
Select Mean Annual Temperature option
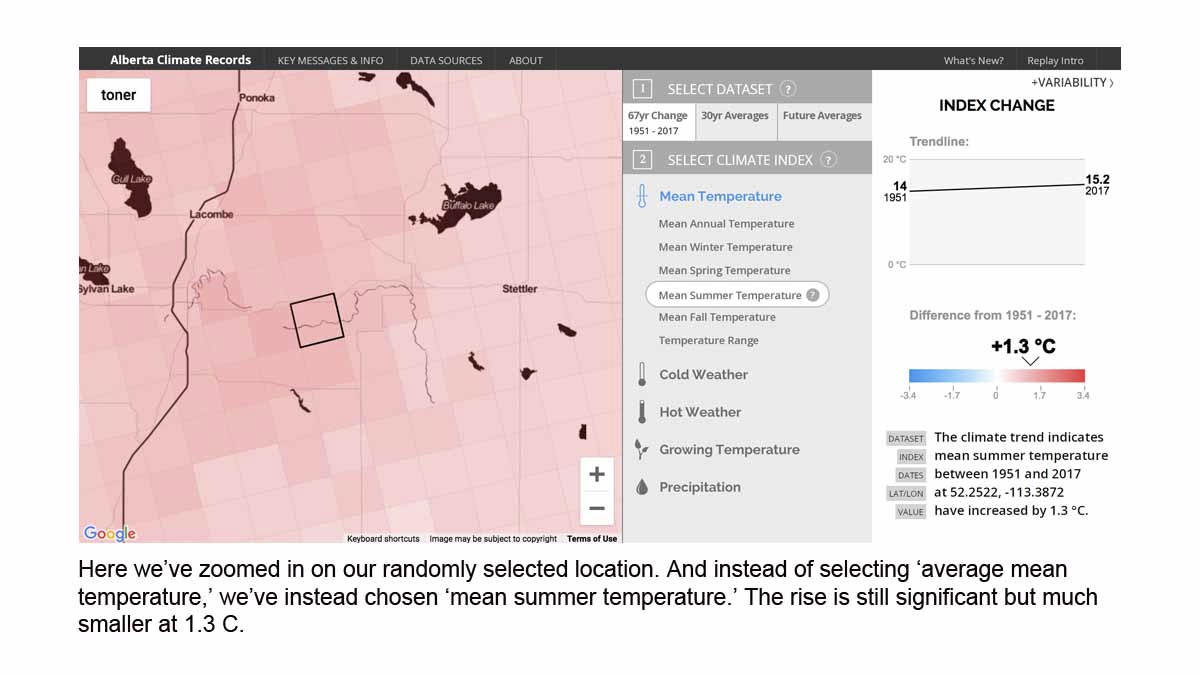click(726, 223)
